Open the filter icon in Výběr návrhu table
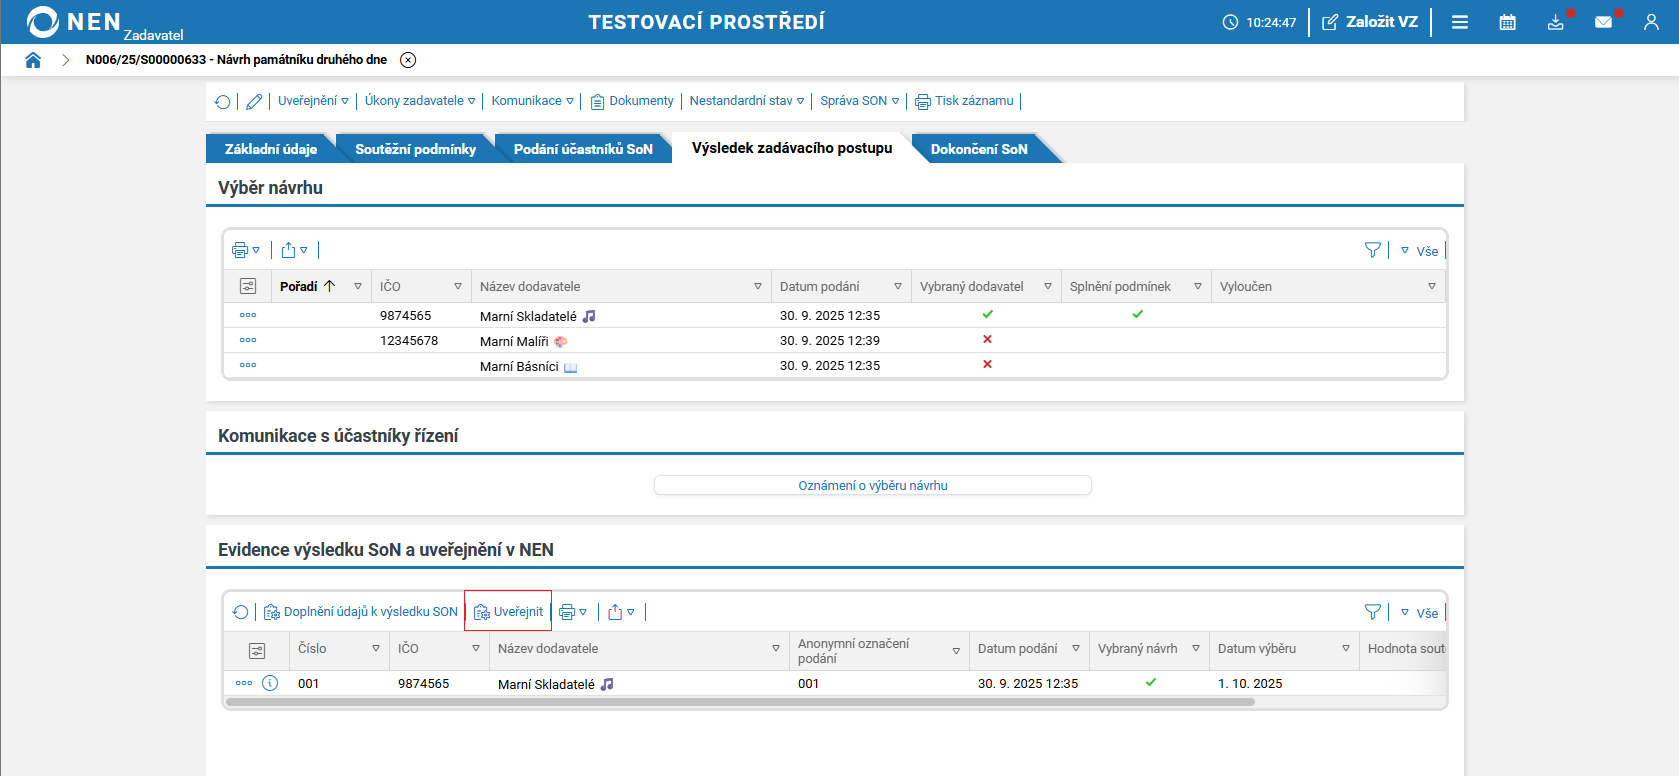1679x776 pixels. tap(1372, 250)
